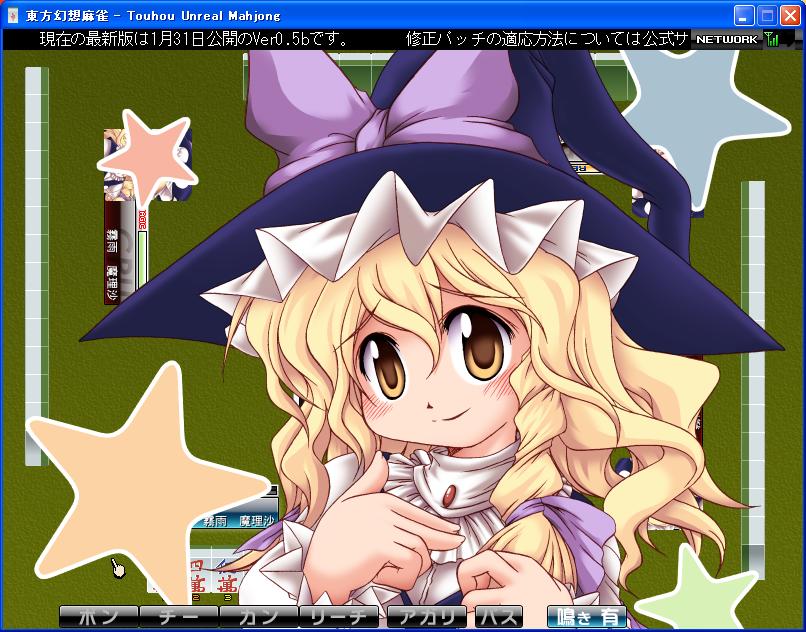Declare a win with the アガリ button
This screenshot has height=632, width=806.
(x=427, y=617)
